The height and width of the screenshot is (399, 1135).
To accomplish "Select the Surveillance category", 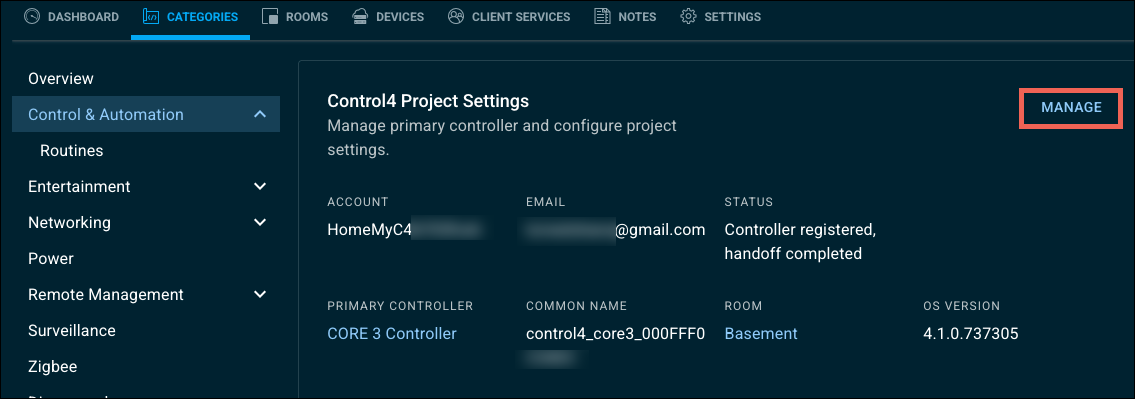I will click(72, 331).
